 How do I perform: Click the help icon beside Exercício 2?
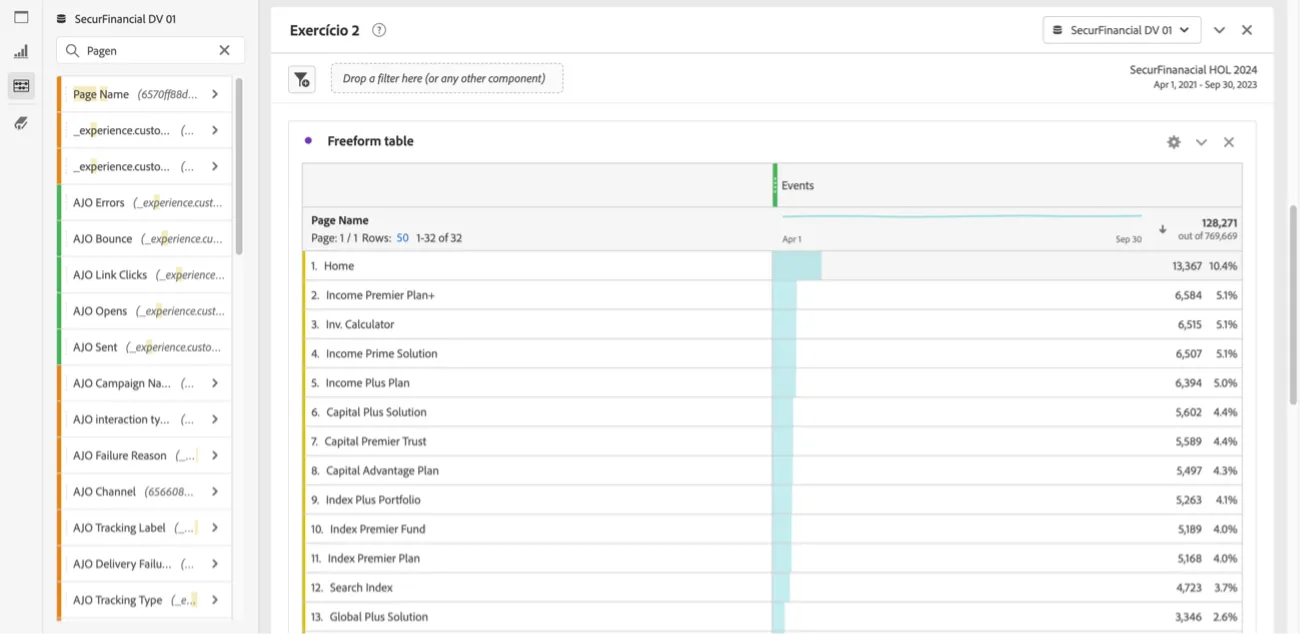(x=379, y=30)
